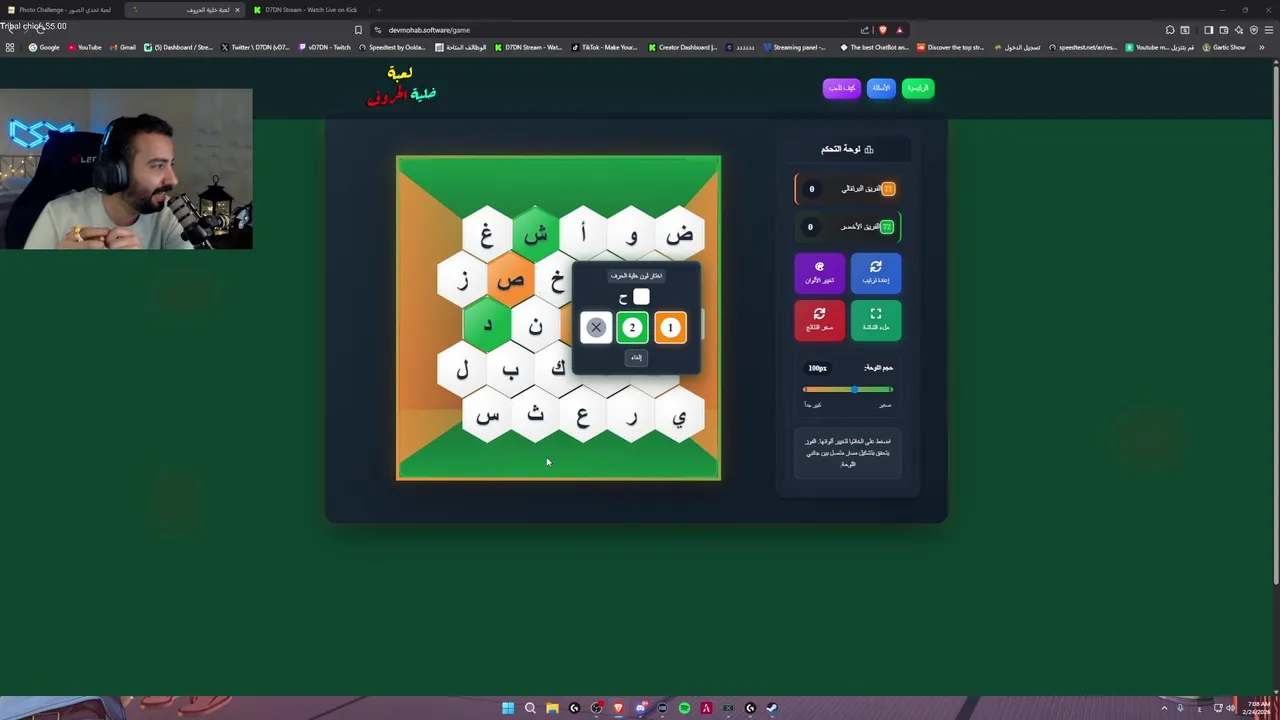Screen dimensions: 1280x720
Task: Select the green د hexagon cell
Action: [487, 325]
